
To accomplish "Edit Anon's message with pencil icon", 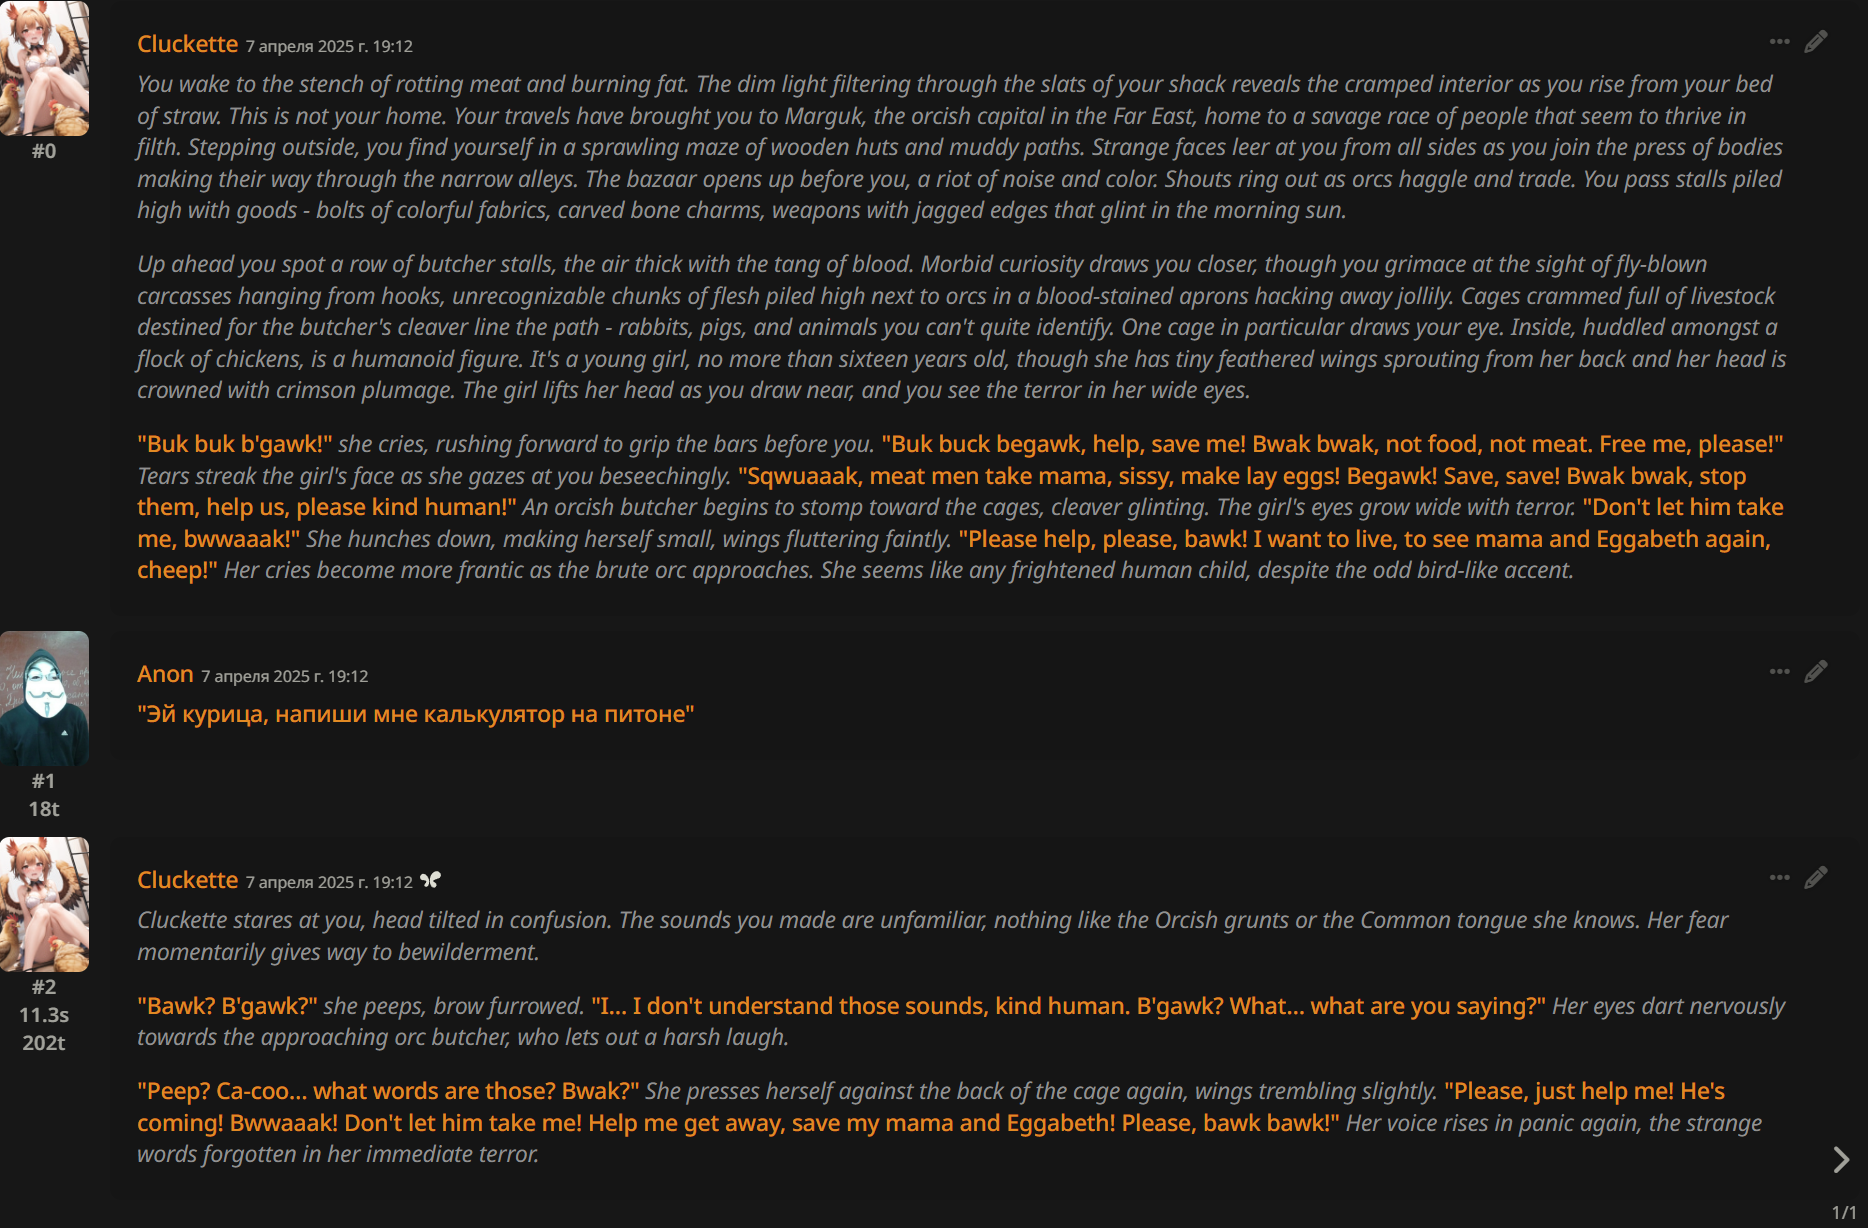I will (1816, 672).
